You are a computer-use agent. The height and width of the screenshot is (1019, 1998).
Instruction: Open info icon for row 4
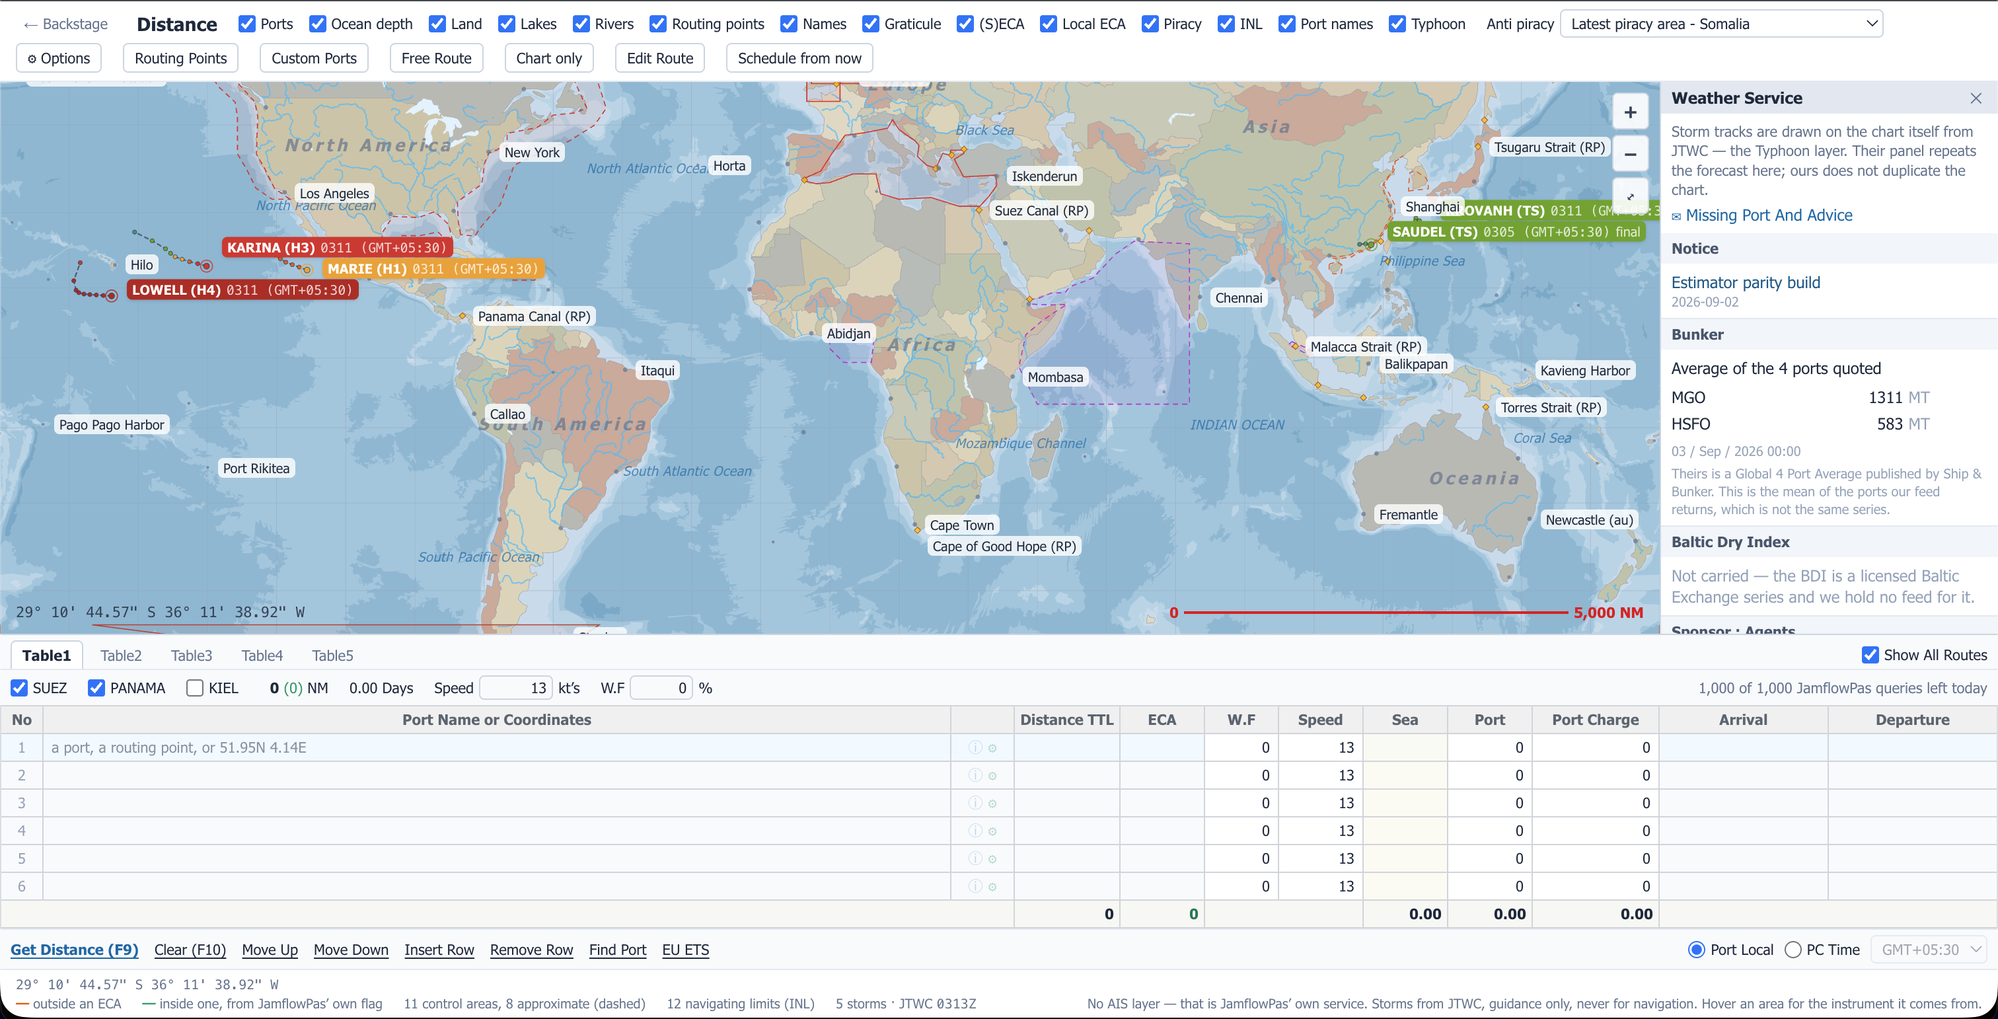975,831
